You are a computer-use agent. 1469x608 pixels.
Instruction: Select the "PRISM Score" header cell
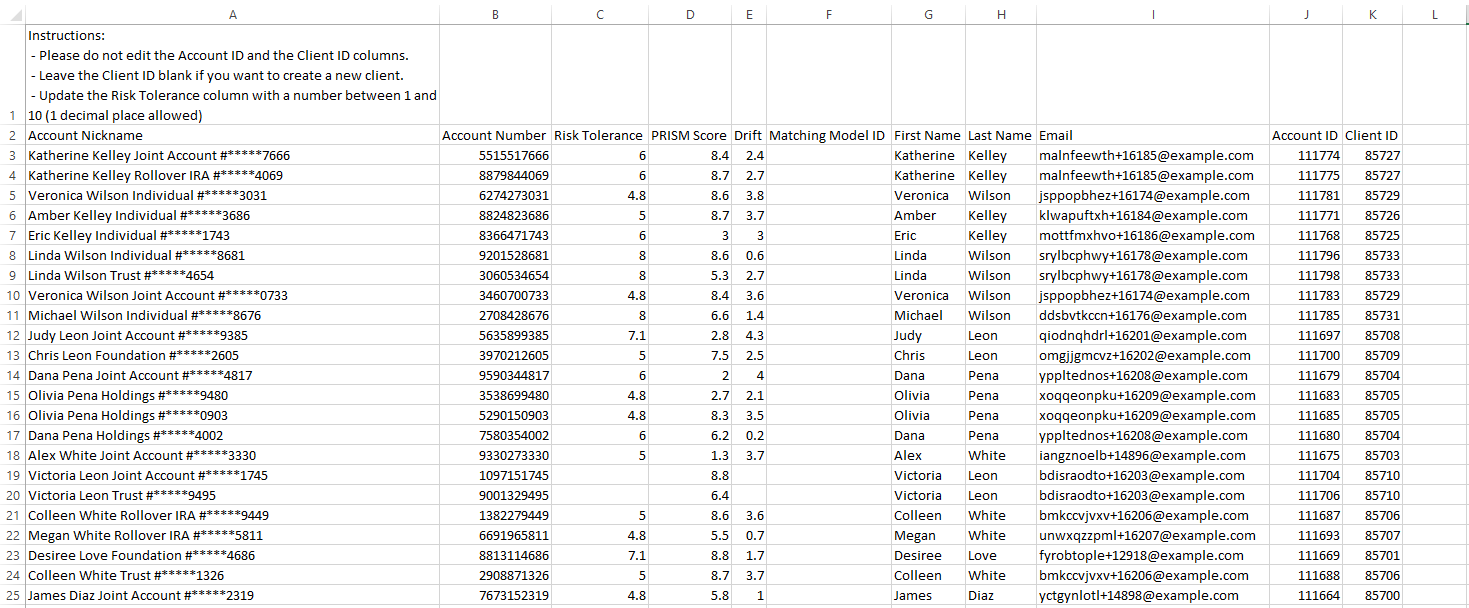[689, 135]
